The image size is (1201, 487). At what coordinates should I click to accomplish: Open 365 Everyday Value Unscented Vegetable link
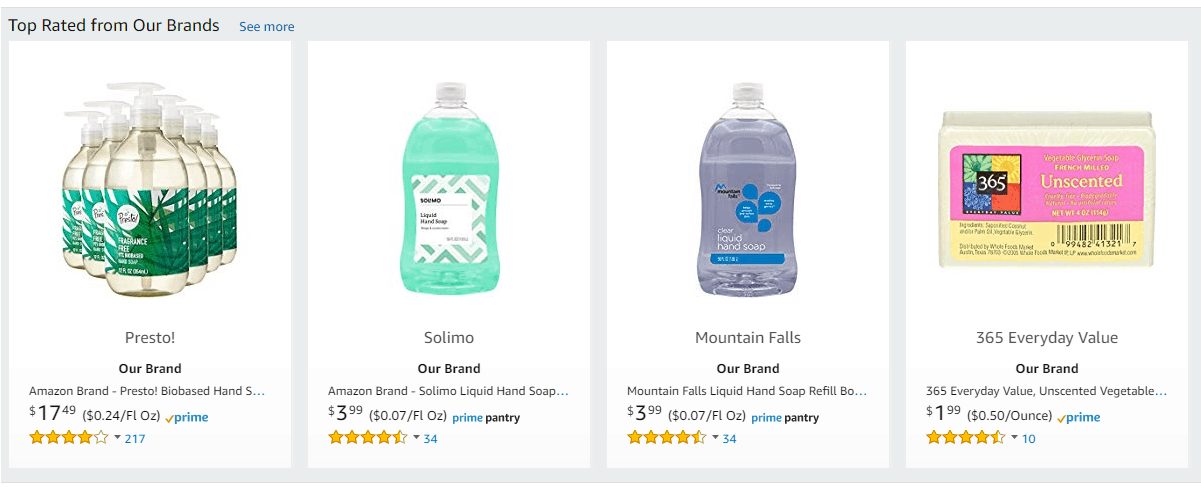1046,391
